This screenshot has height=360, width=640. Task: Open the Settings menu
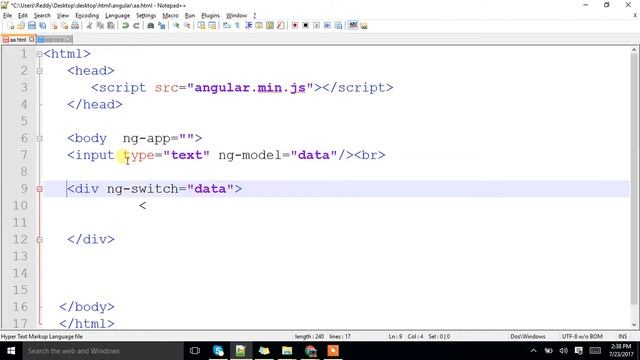click(146, 16)
